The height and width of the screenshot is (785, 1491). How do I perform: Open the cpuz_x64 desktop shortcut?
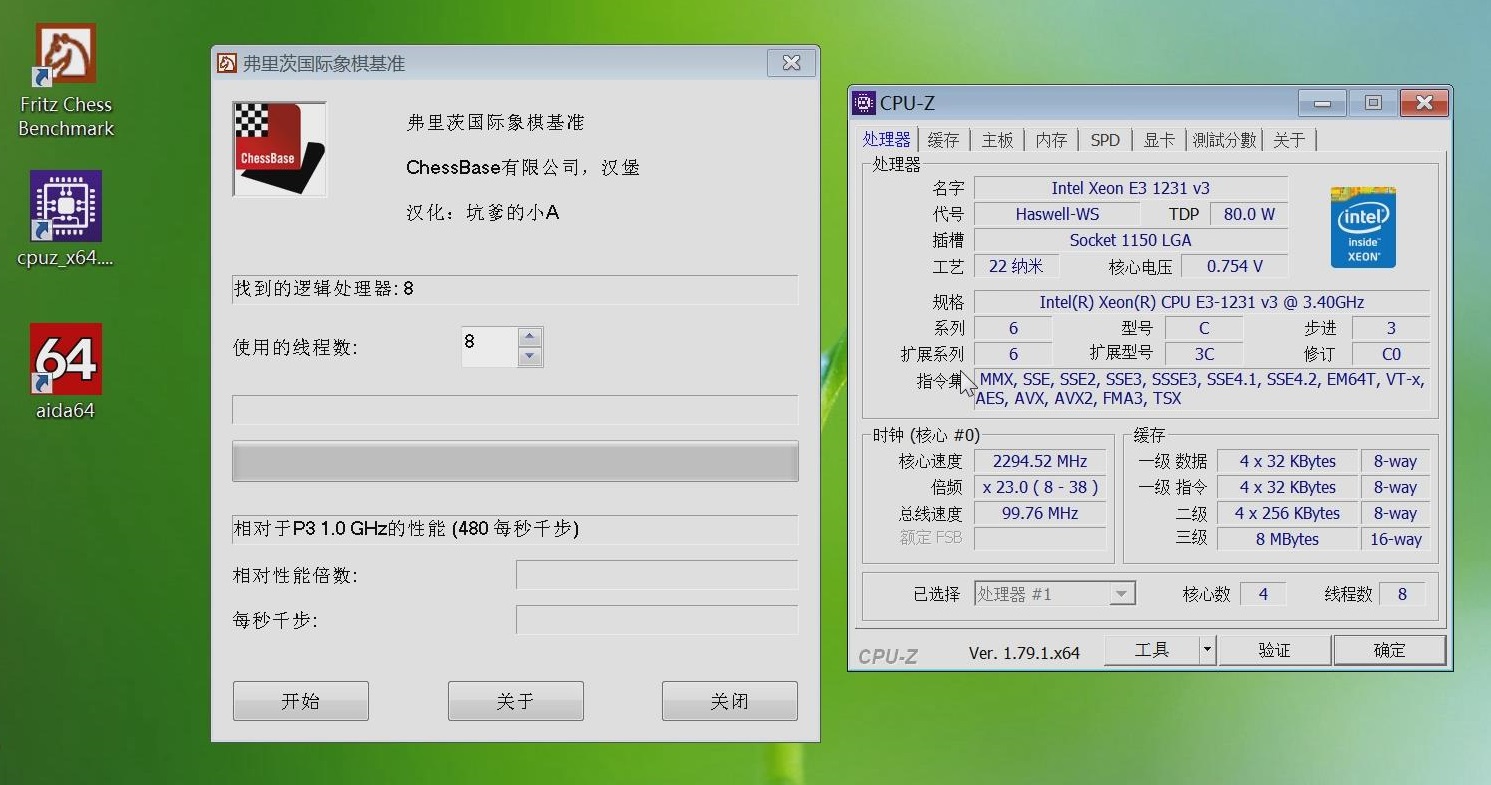66,219
